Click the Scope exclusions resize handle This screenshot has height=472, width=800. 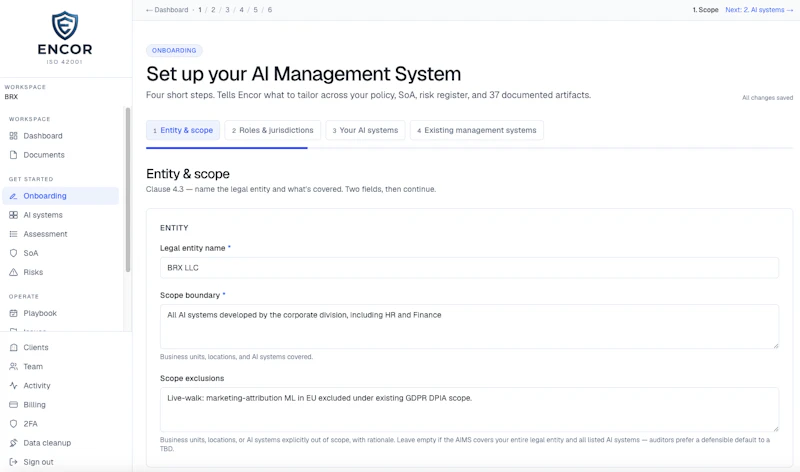tap(776, 428)
